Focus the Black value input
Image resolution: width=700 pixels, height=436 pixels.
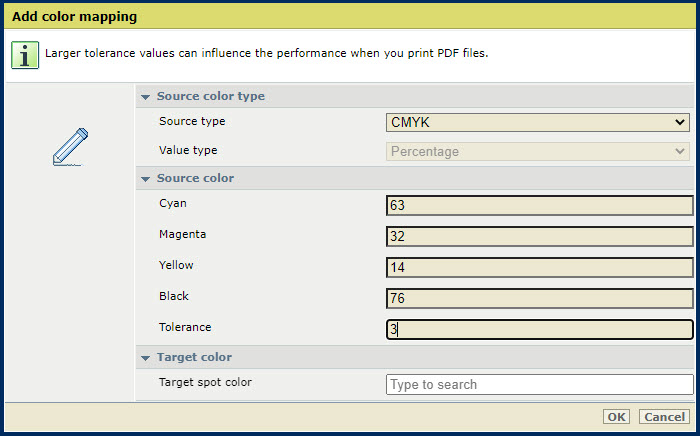(x=538, y=299)
